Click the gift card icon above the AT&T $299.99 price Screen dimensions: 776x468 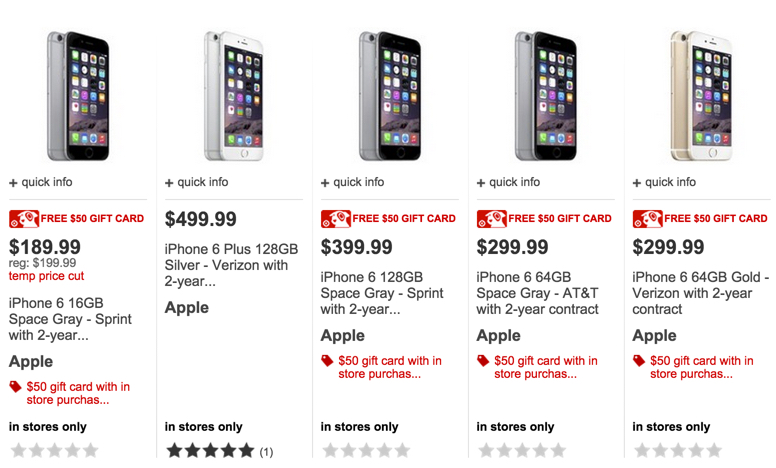click(x=492, y=218)
